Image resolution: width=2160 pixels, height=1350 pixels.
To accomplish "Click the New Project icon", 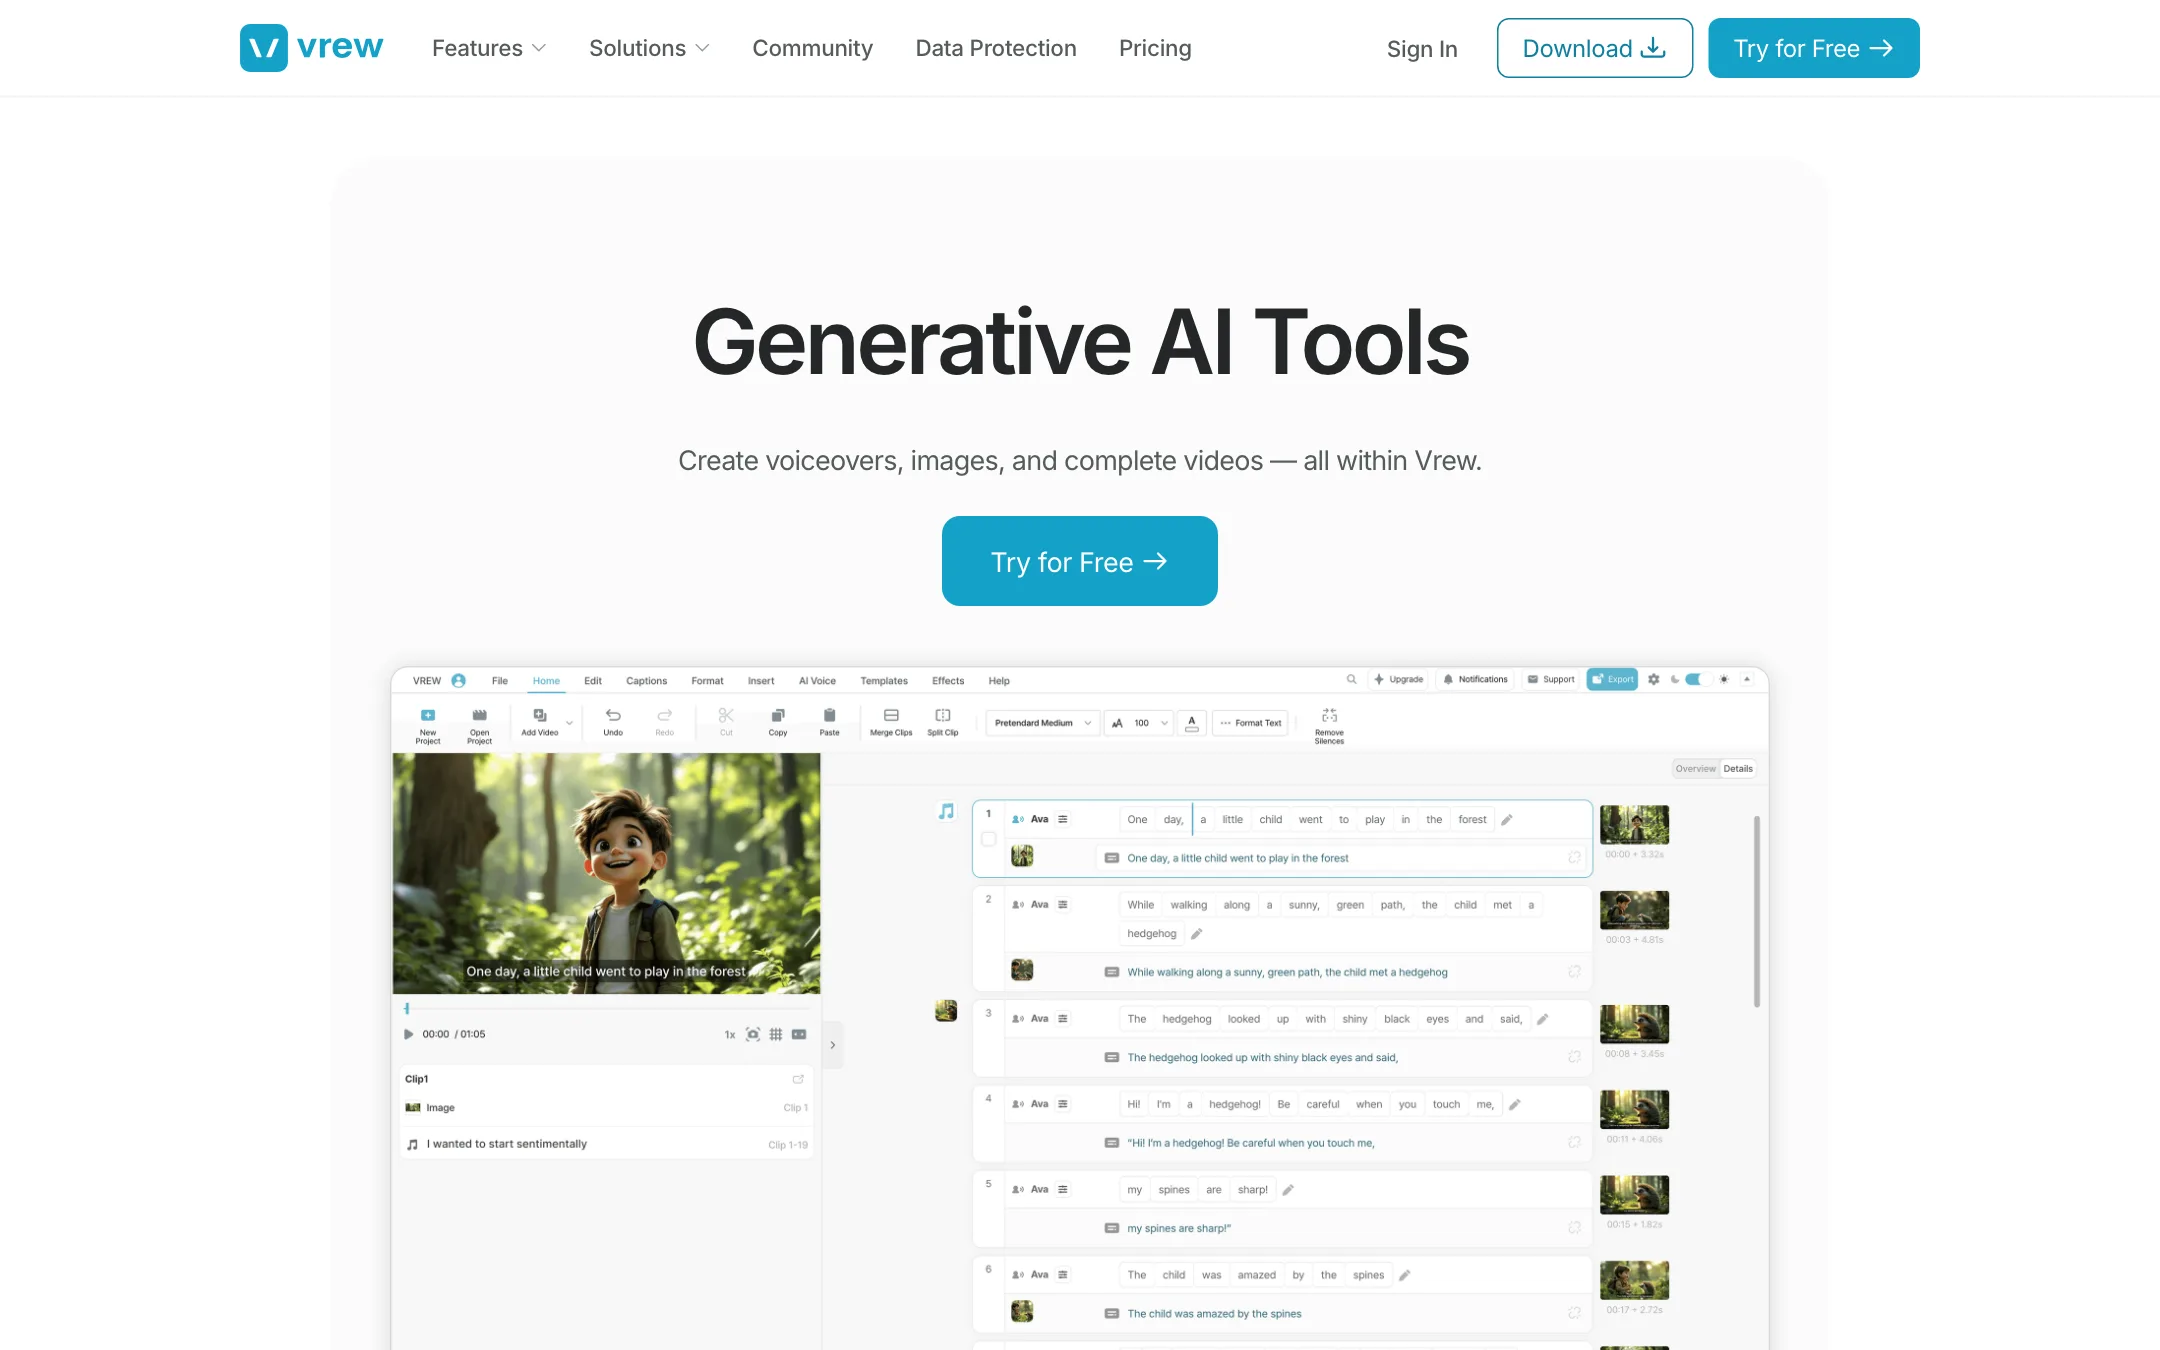I will tap(428, 715).
